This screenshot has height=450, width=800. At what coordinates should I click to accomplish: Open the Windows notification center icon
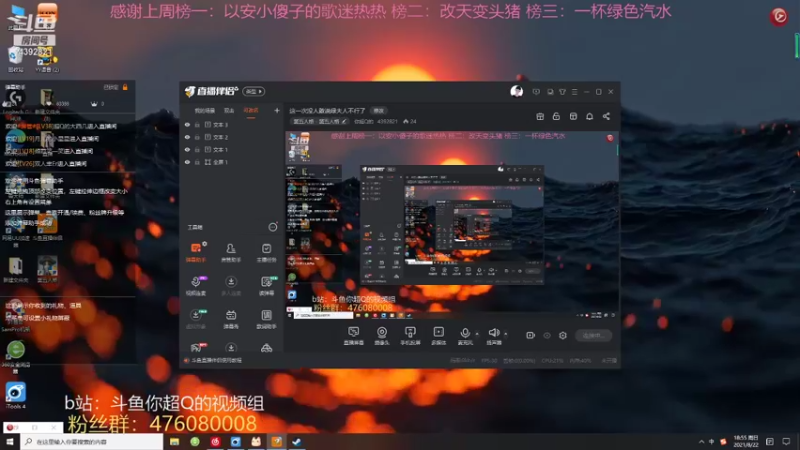click(x=786, y=441)
